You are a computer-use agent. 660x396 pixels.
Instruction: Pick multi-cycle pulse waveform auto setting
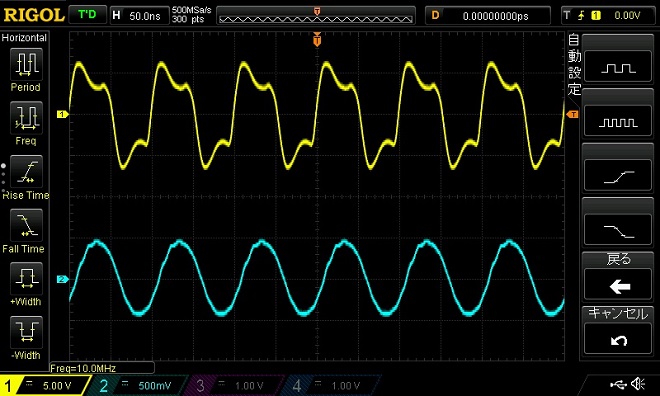(x=618, y=121)
